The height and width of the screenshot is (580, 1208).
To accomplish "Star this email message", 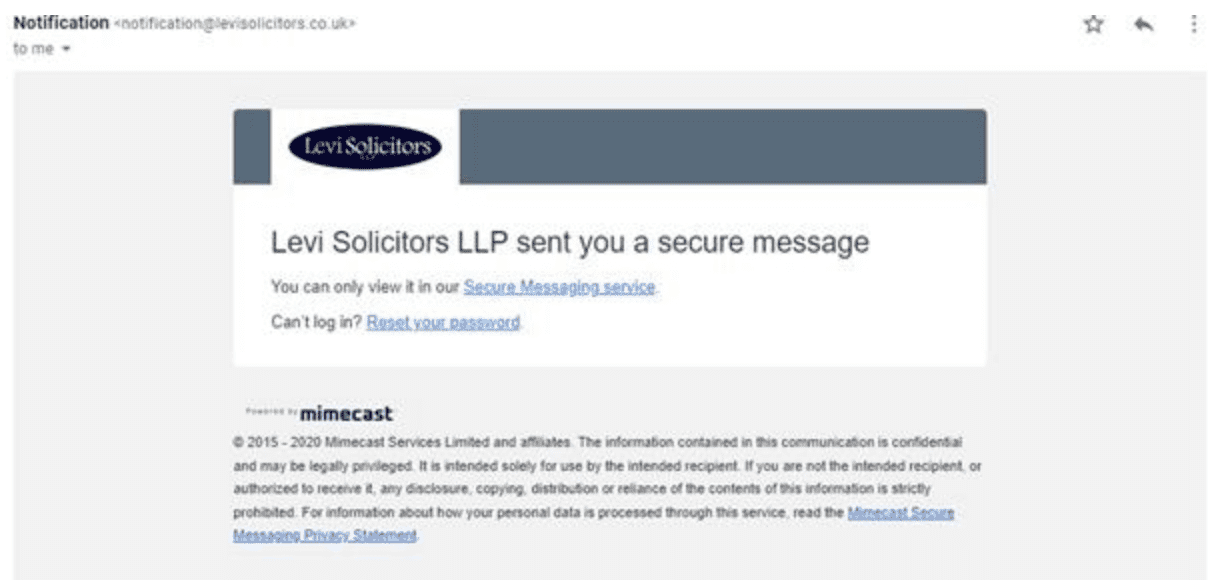I will (1093, 26).
